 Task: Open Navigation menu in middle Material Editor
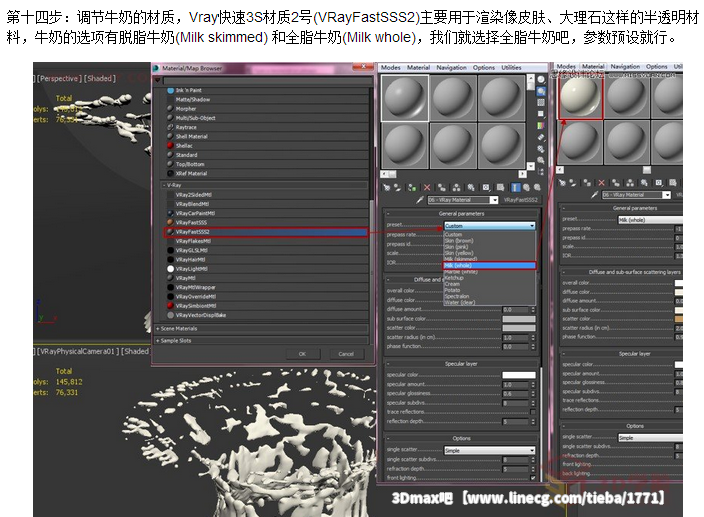[x=451, y=67]
